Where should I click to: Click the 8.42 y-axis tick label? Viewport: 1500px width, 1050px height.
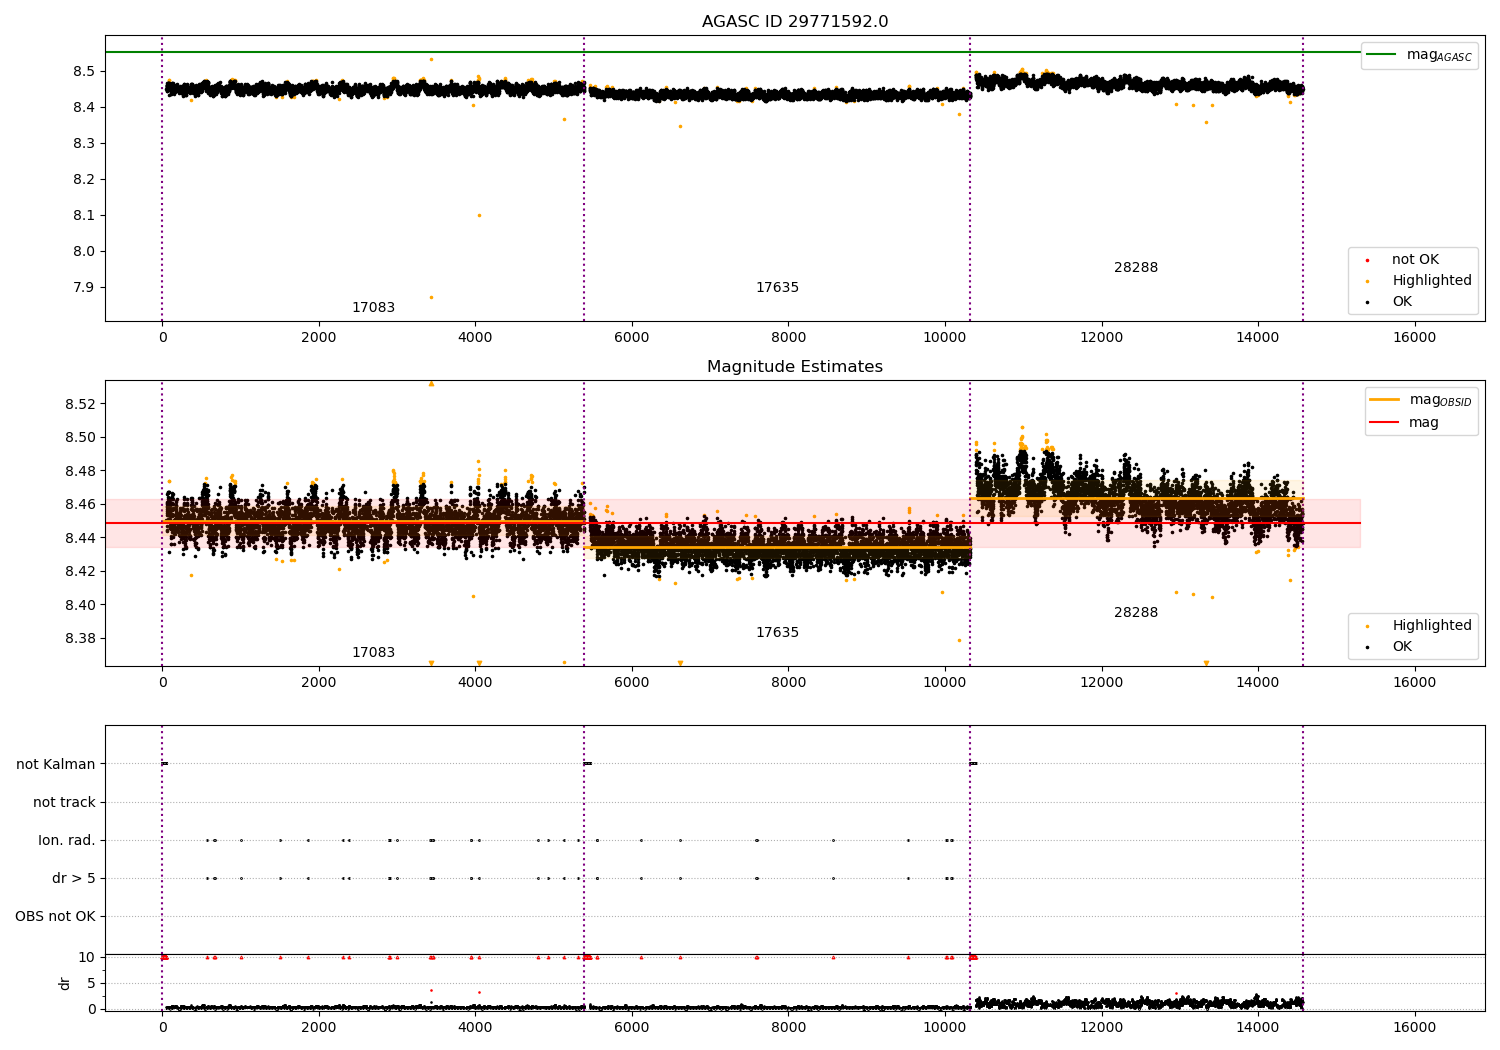[80, 572]
